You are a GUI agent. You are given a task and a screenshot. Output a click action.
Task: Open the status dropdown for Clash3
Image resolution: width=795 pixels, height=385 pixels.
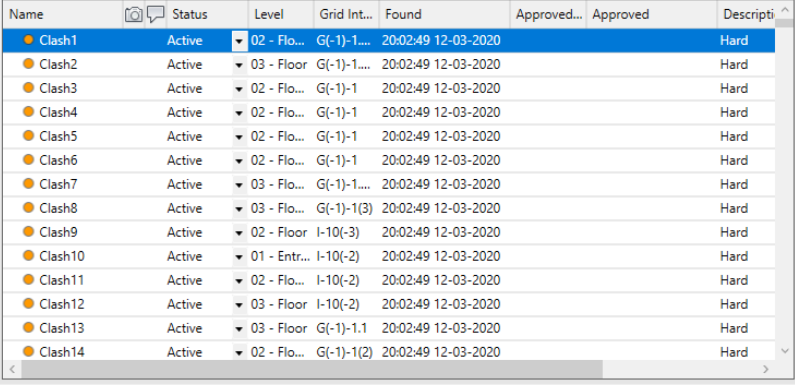239,89
